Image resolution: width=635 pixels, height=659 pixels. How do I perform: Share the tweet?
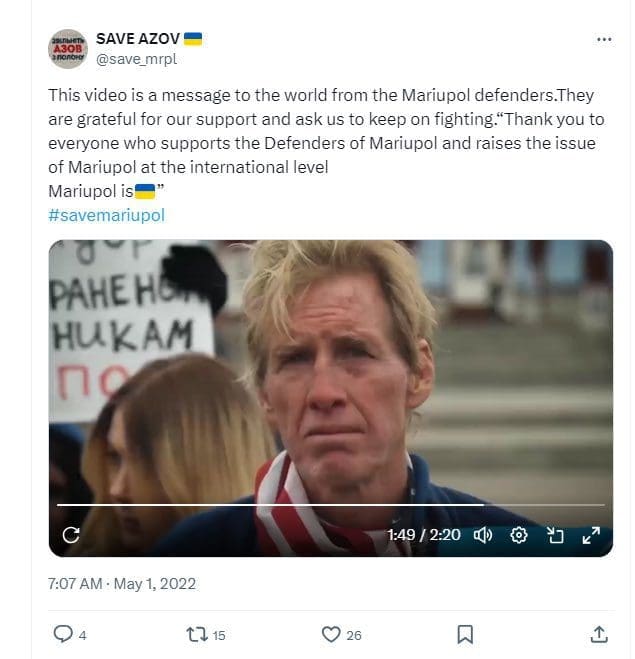(x=599, y=634)
